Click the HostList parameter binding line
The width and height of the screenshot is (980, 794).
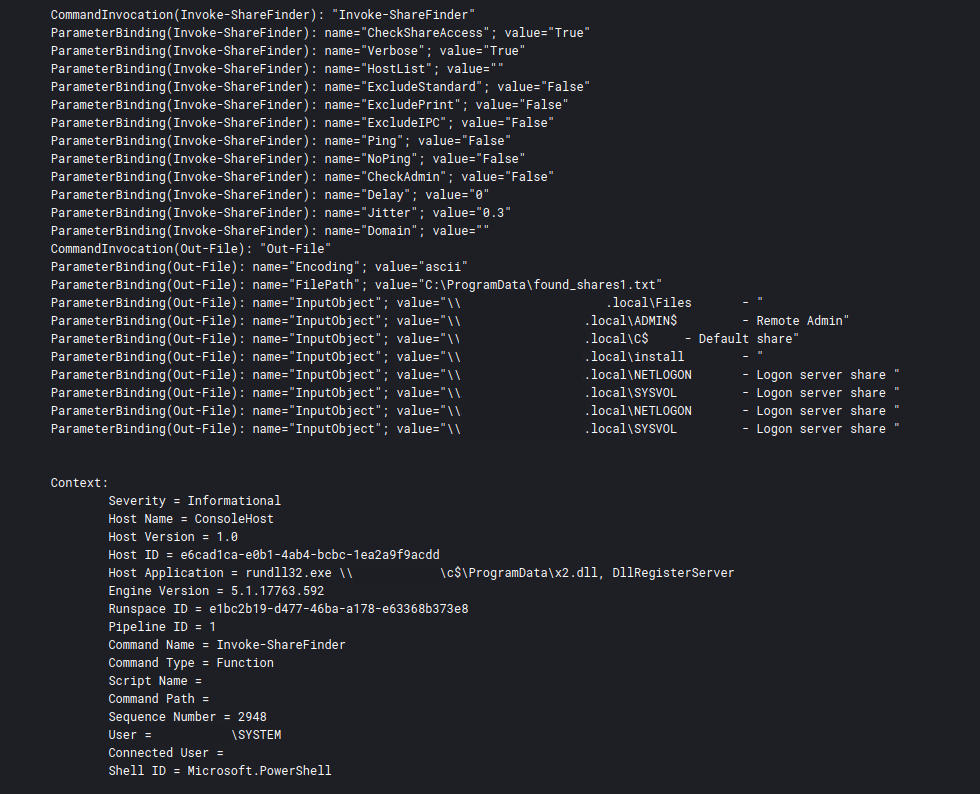[x=277, y=69]
